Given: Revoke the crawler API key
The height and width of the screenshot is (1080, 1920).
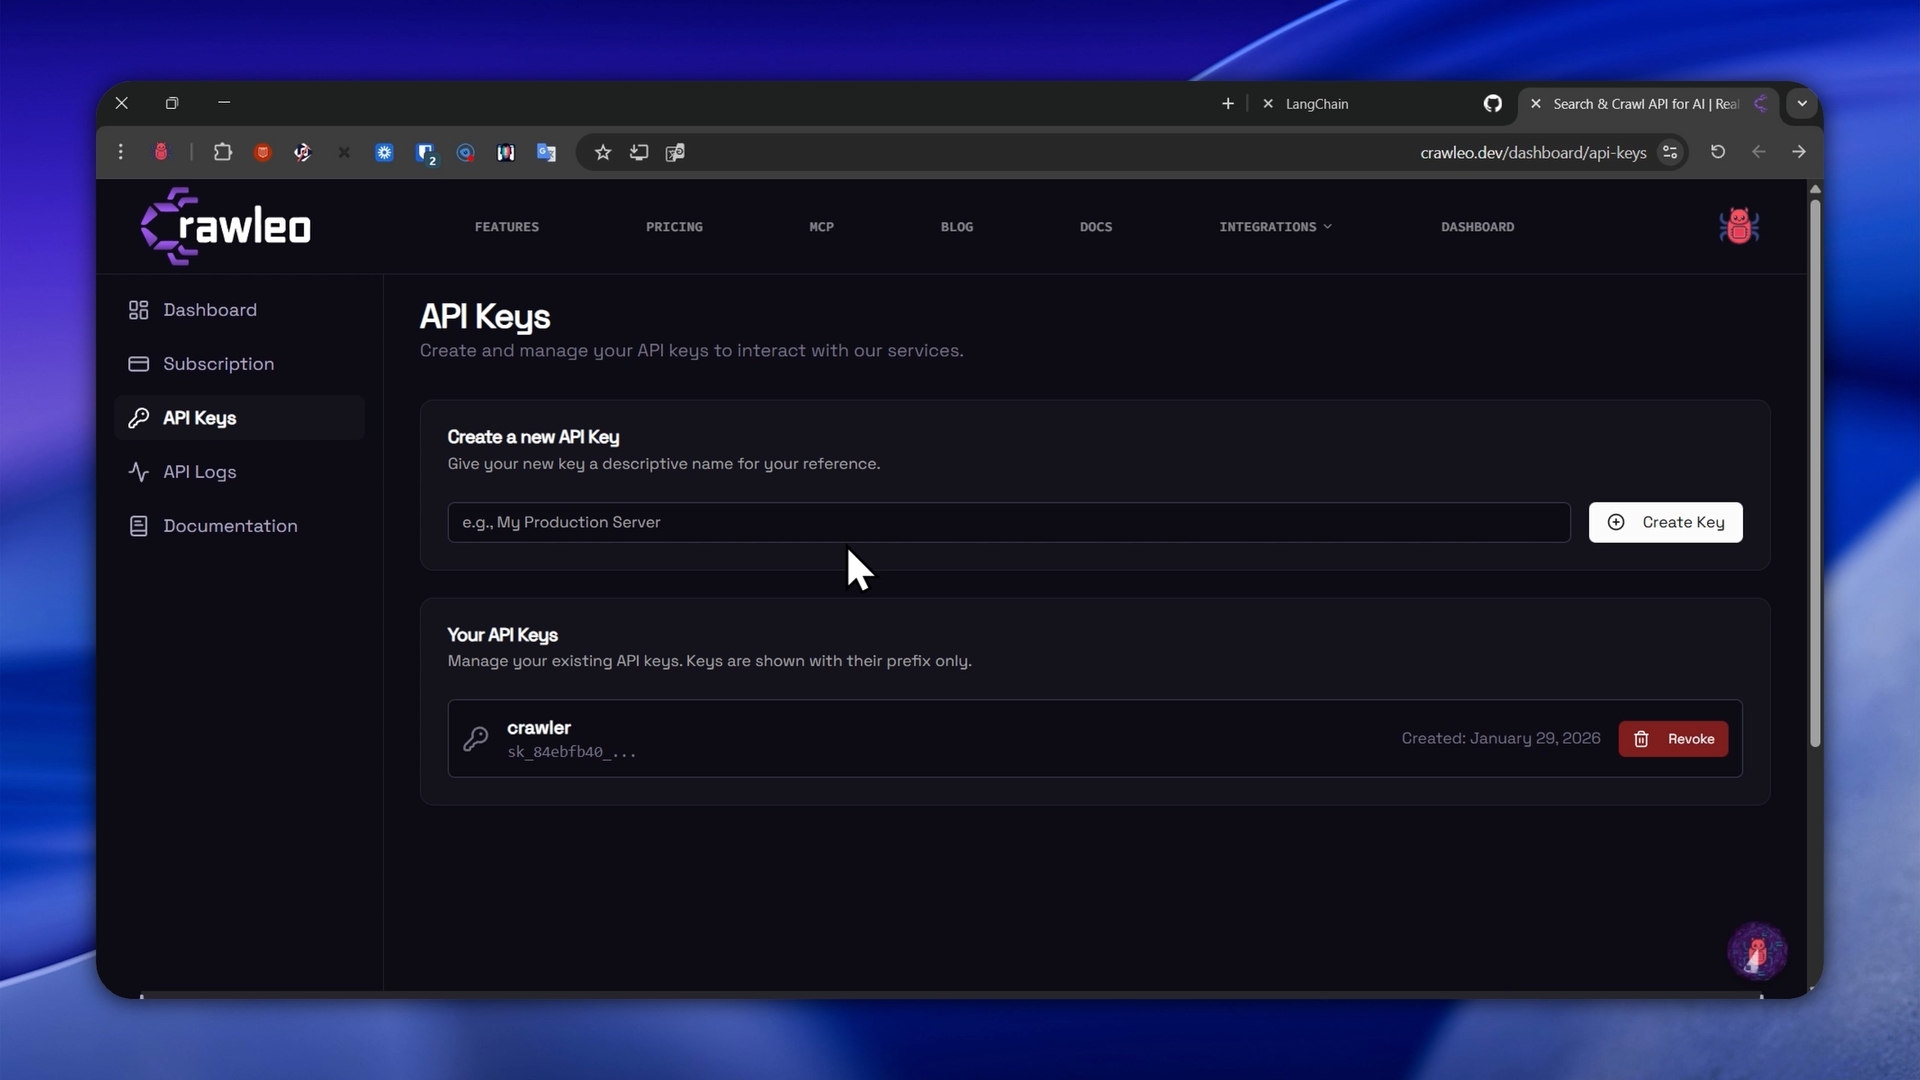Looking at the screenshot, I should click(x=1673, y=739).
